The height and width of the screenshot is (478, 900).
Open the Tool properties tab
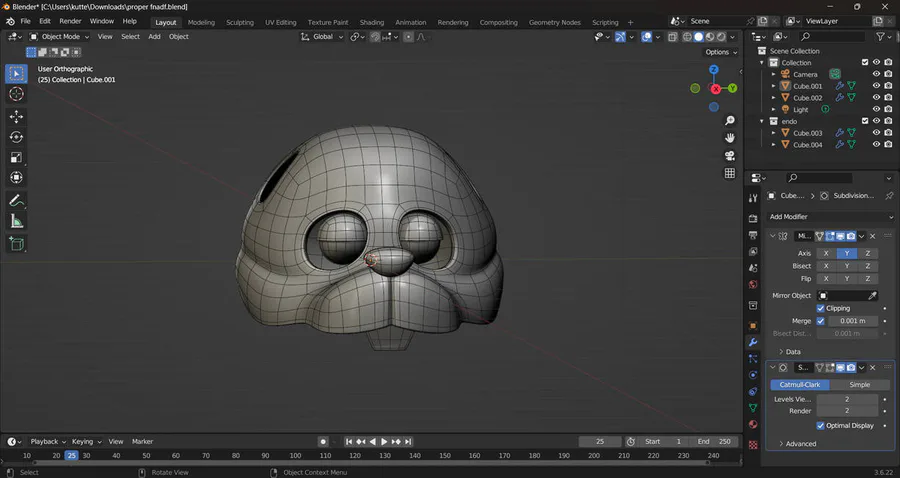[753, 198]
